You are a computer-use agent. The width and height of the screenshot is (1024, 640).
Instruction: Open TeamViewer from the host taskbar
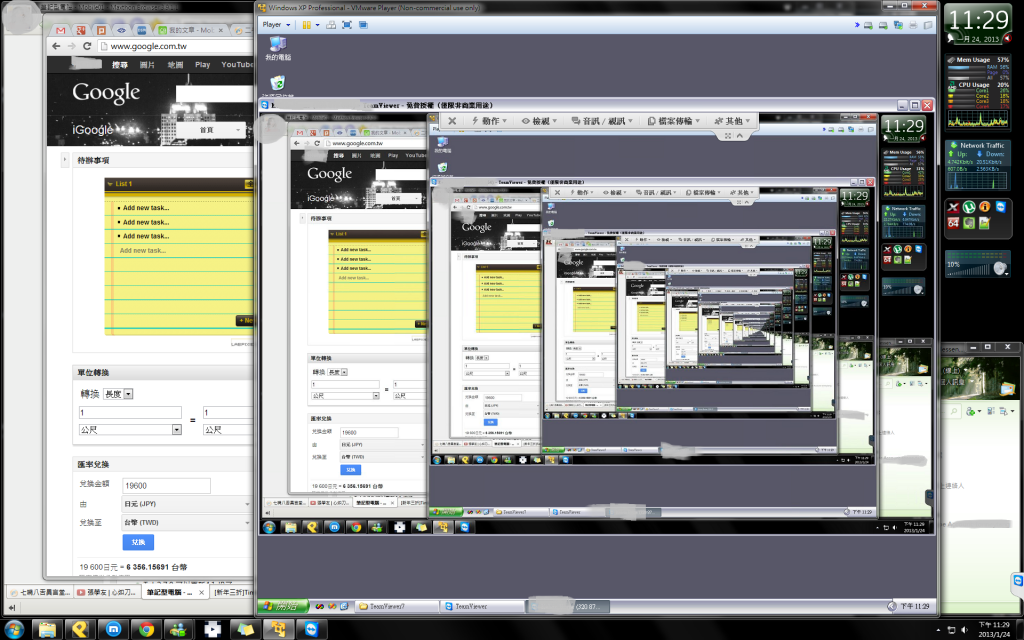click(312, 630)
